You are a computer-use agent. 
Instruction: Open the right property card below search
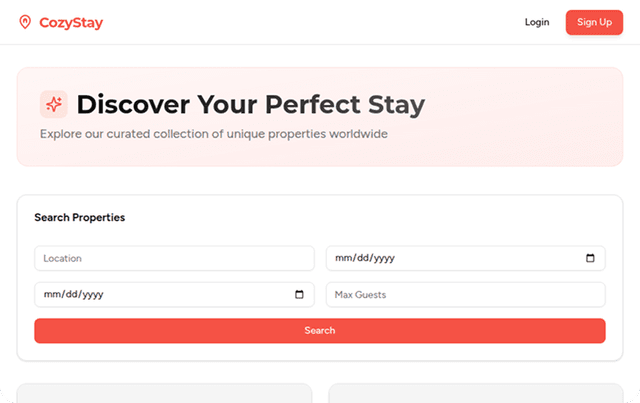(x=475, y=393)
